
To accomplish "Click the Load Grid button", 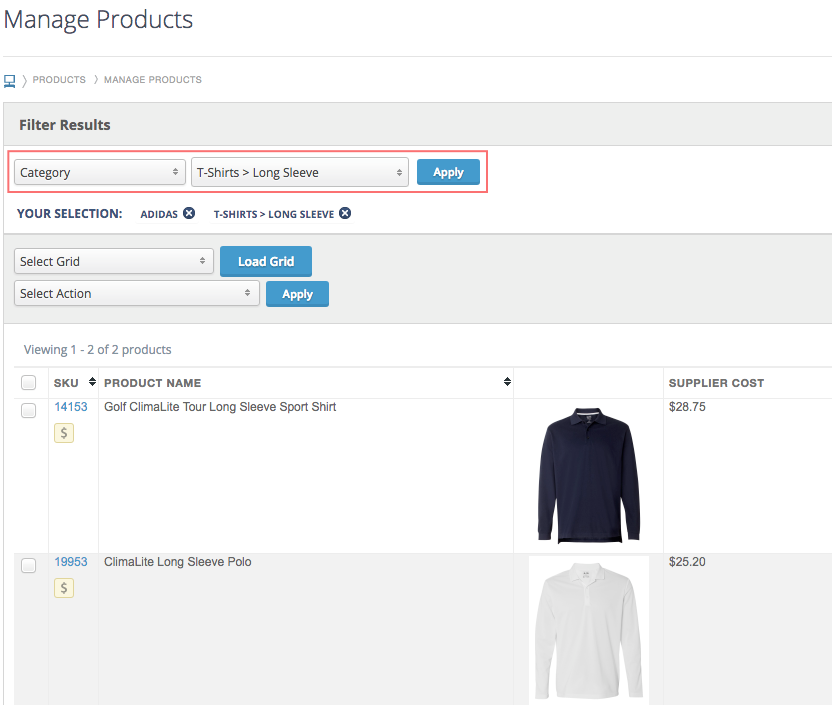I will click(x=266, y=261).
